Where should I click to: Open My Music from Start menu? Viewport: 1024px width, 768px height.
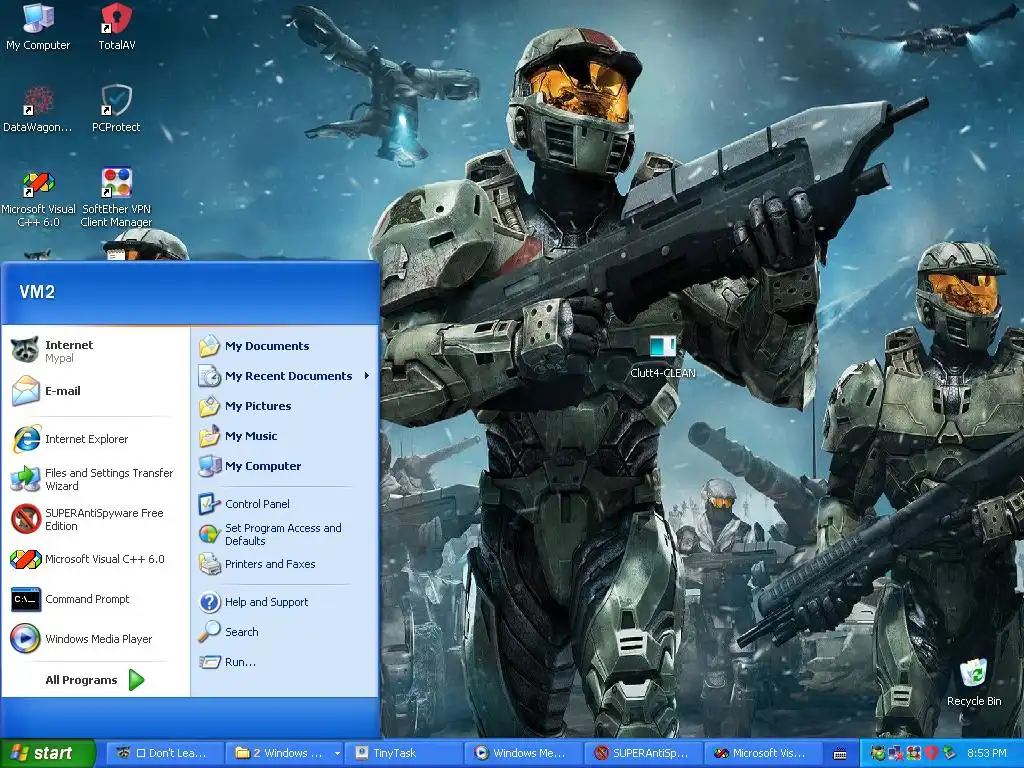pos(285,436)
